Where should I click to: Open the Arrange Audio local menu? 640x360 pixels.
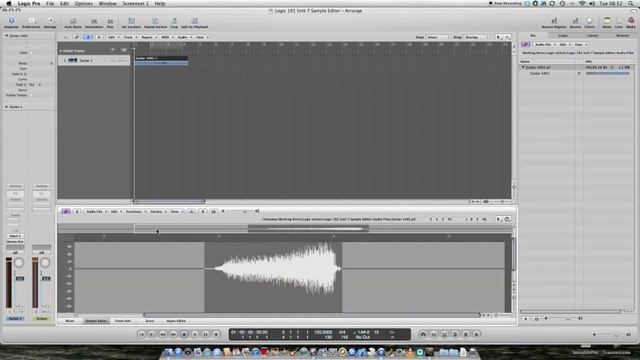pos(184,37)
